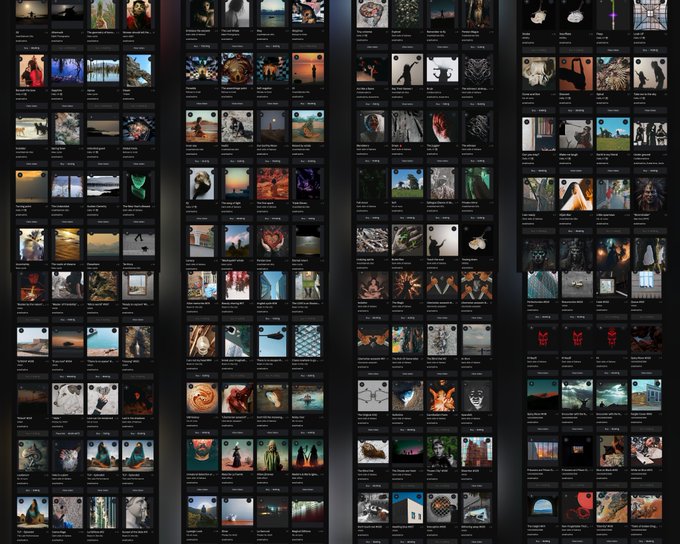Open the man in camouflage jacket artwork
Screen dimensions: 680x544
point(442,452)
